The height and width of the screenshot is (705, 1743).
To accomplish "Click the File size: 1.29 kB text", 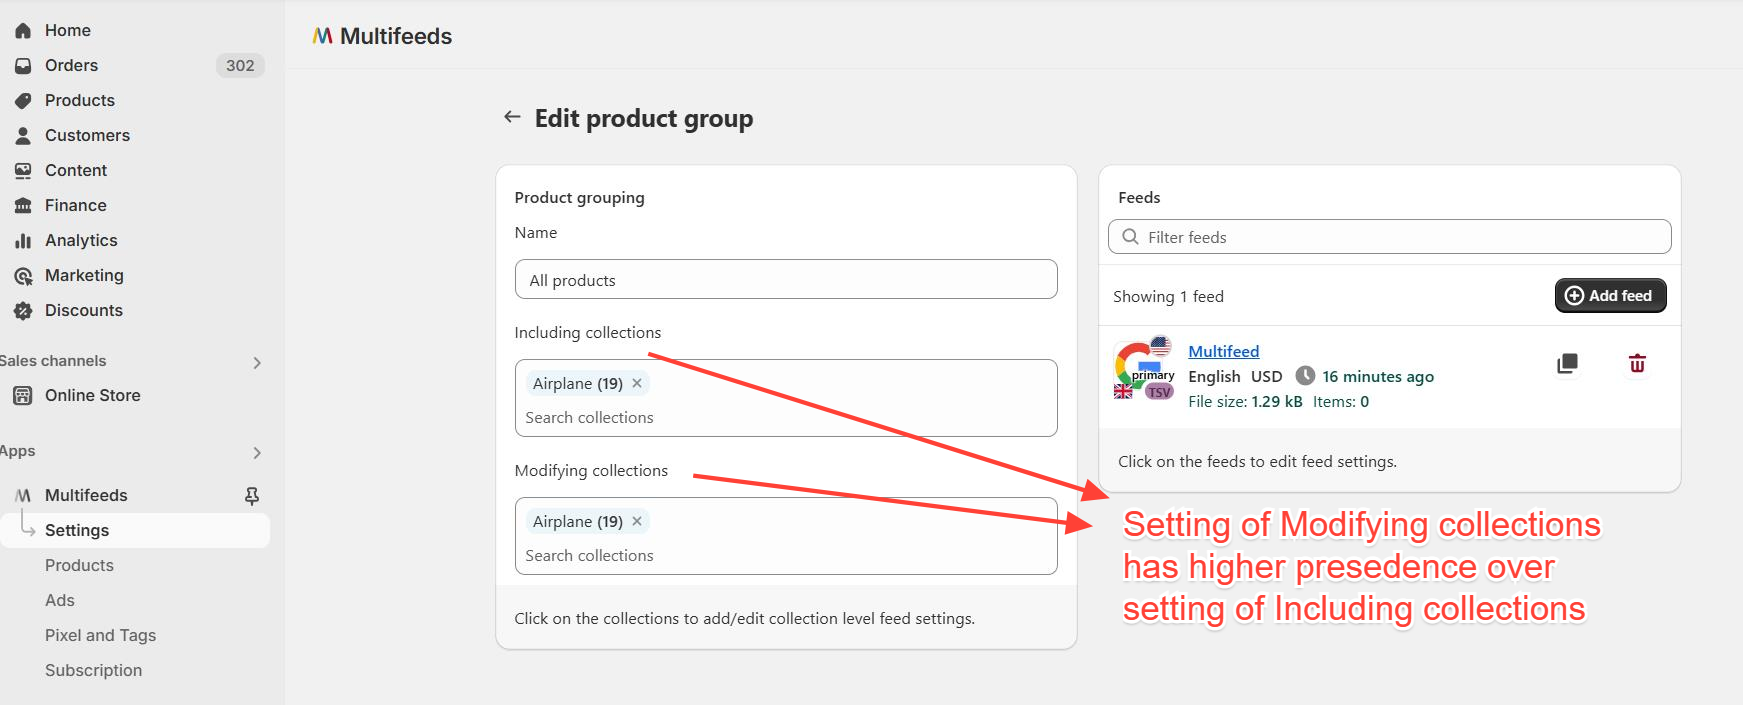I will pyautogui.click(x=1245, y=402).
